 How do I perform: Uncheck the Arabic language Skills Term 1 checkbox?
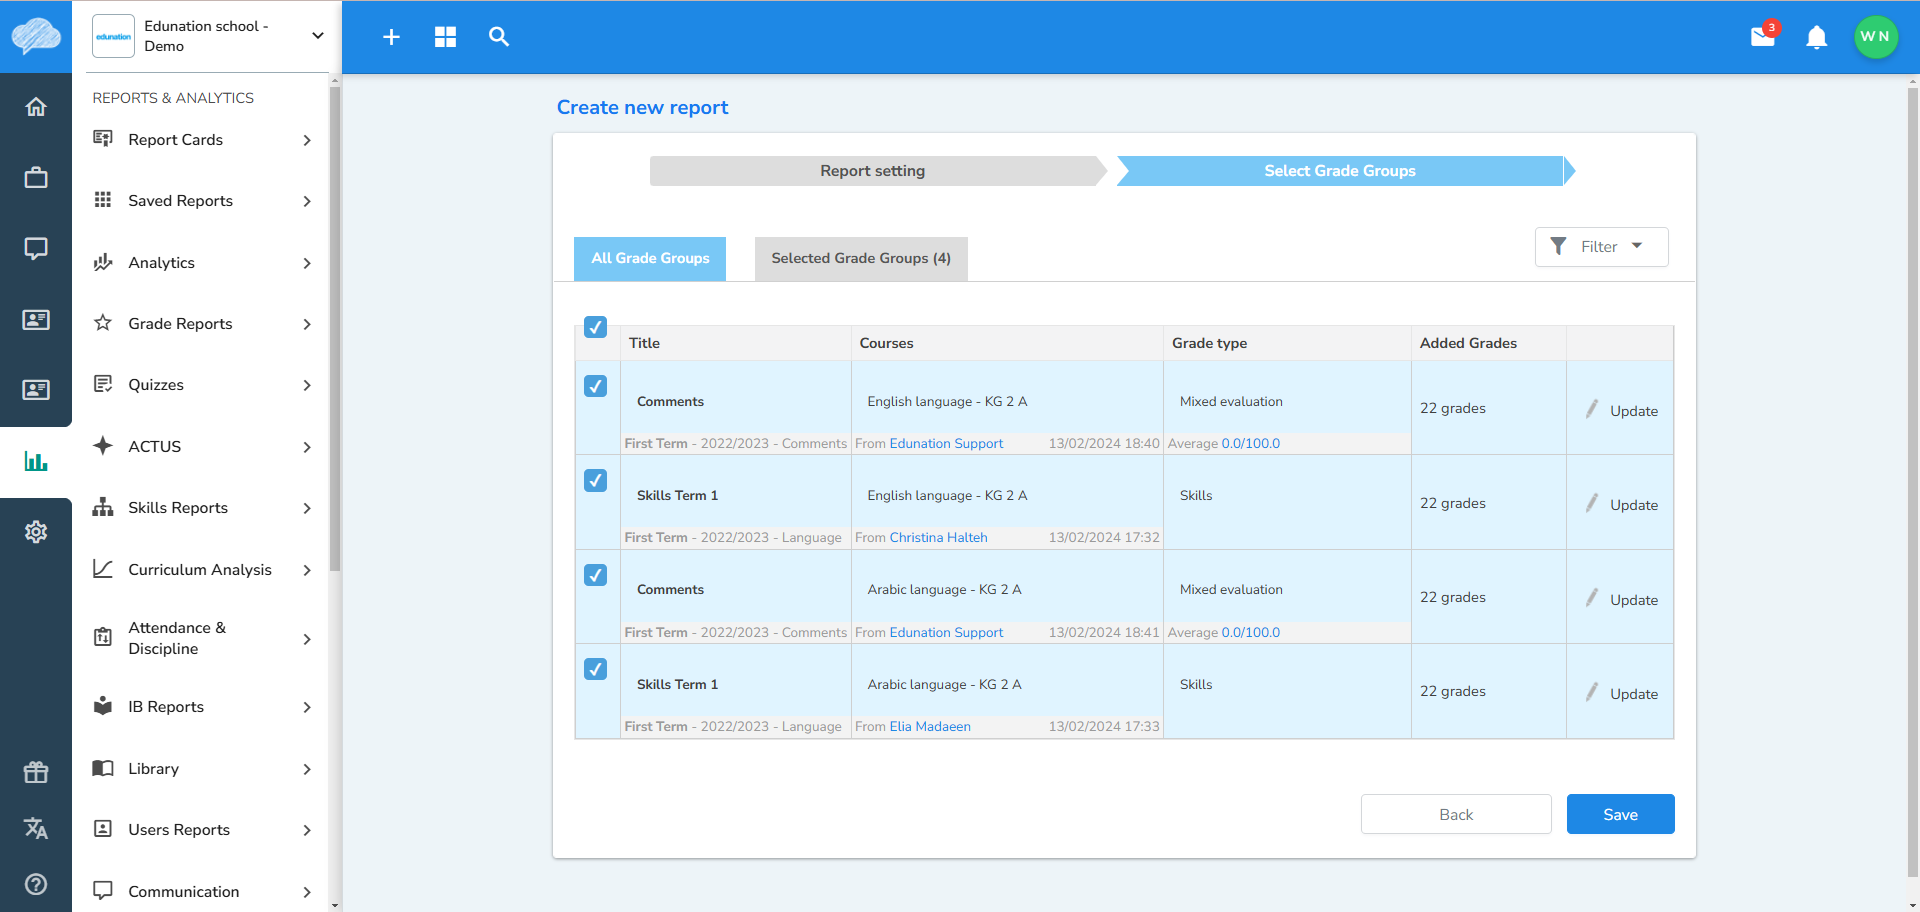(595, 669)
